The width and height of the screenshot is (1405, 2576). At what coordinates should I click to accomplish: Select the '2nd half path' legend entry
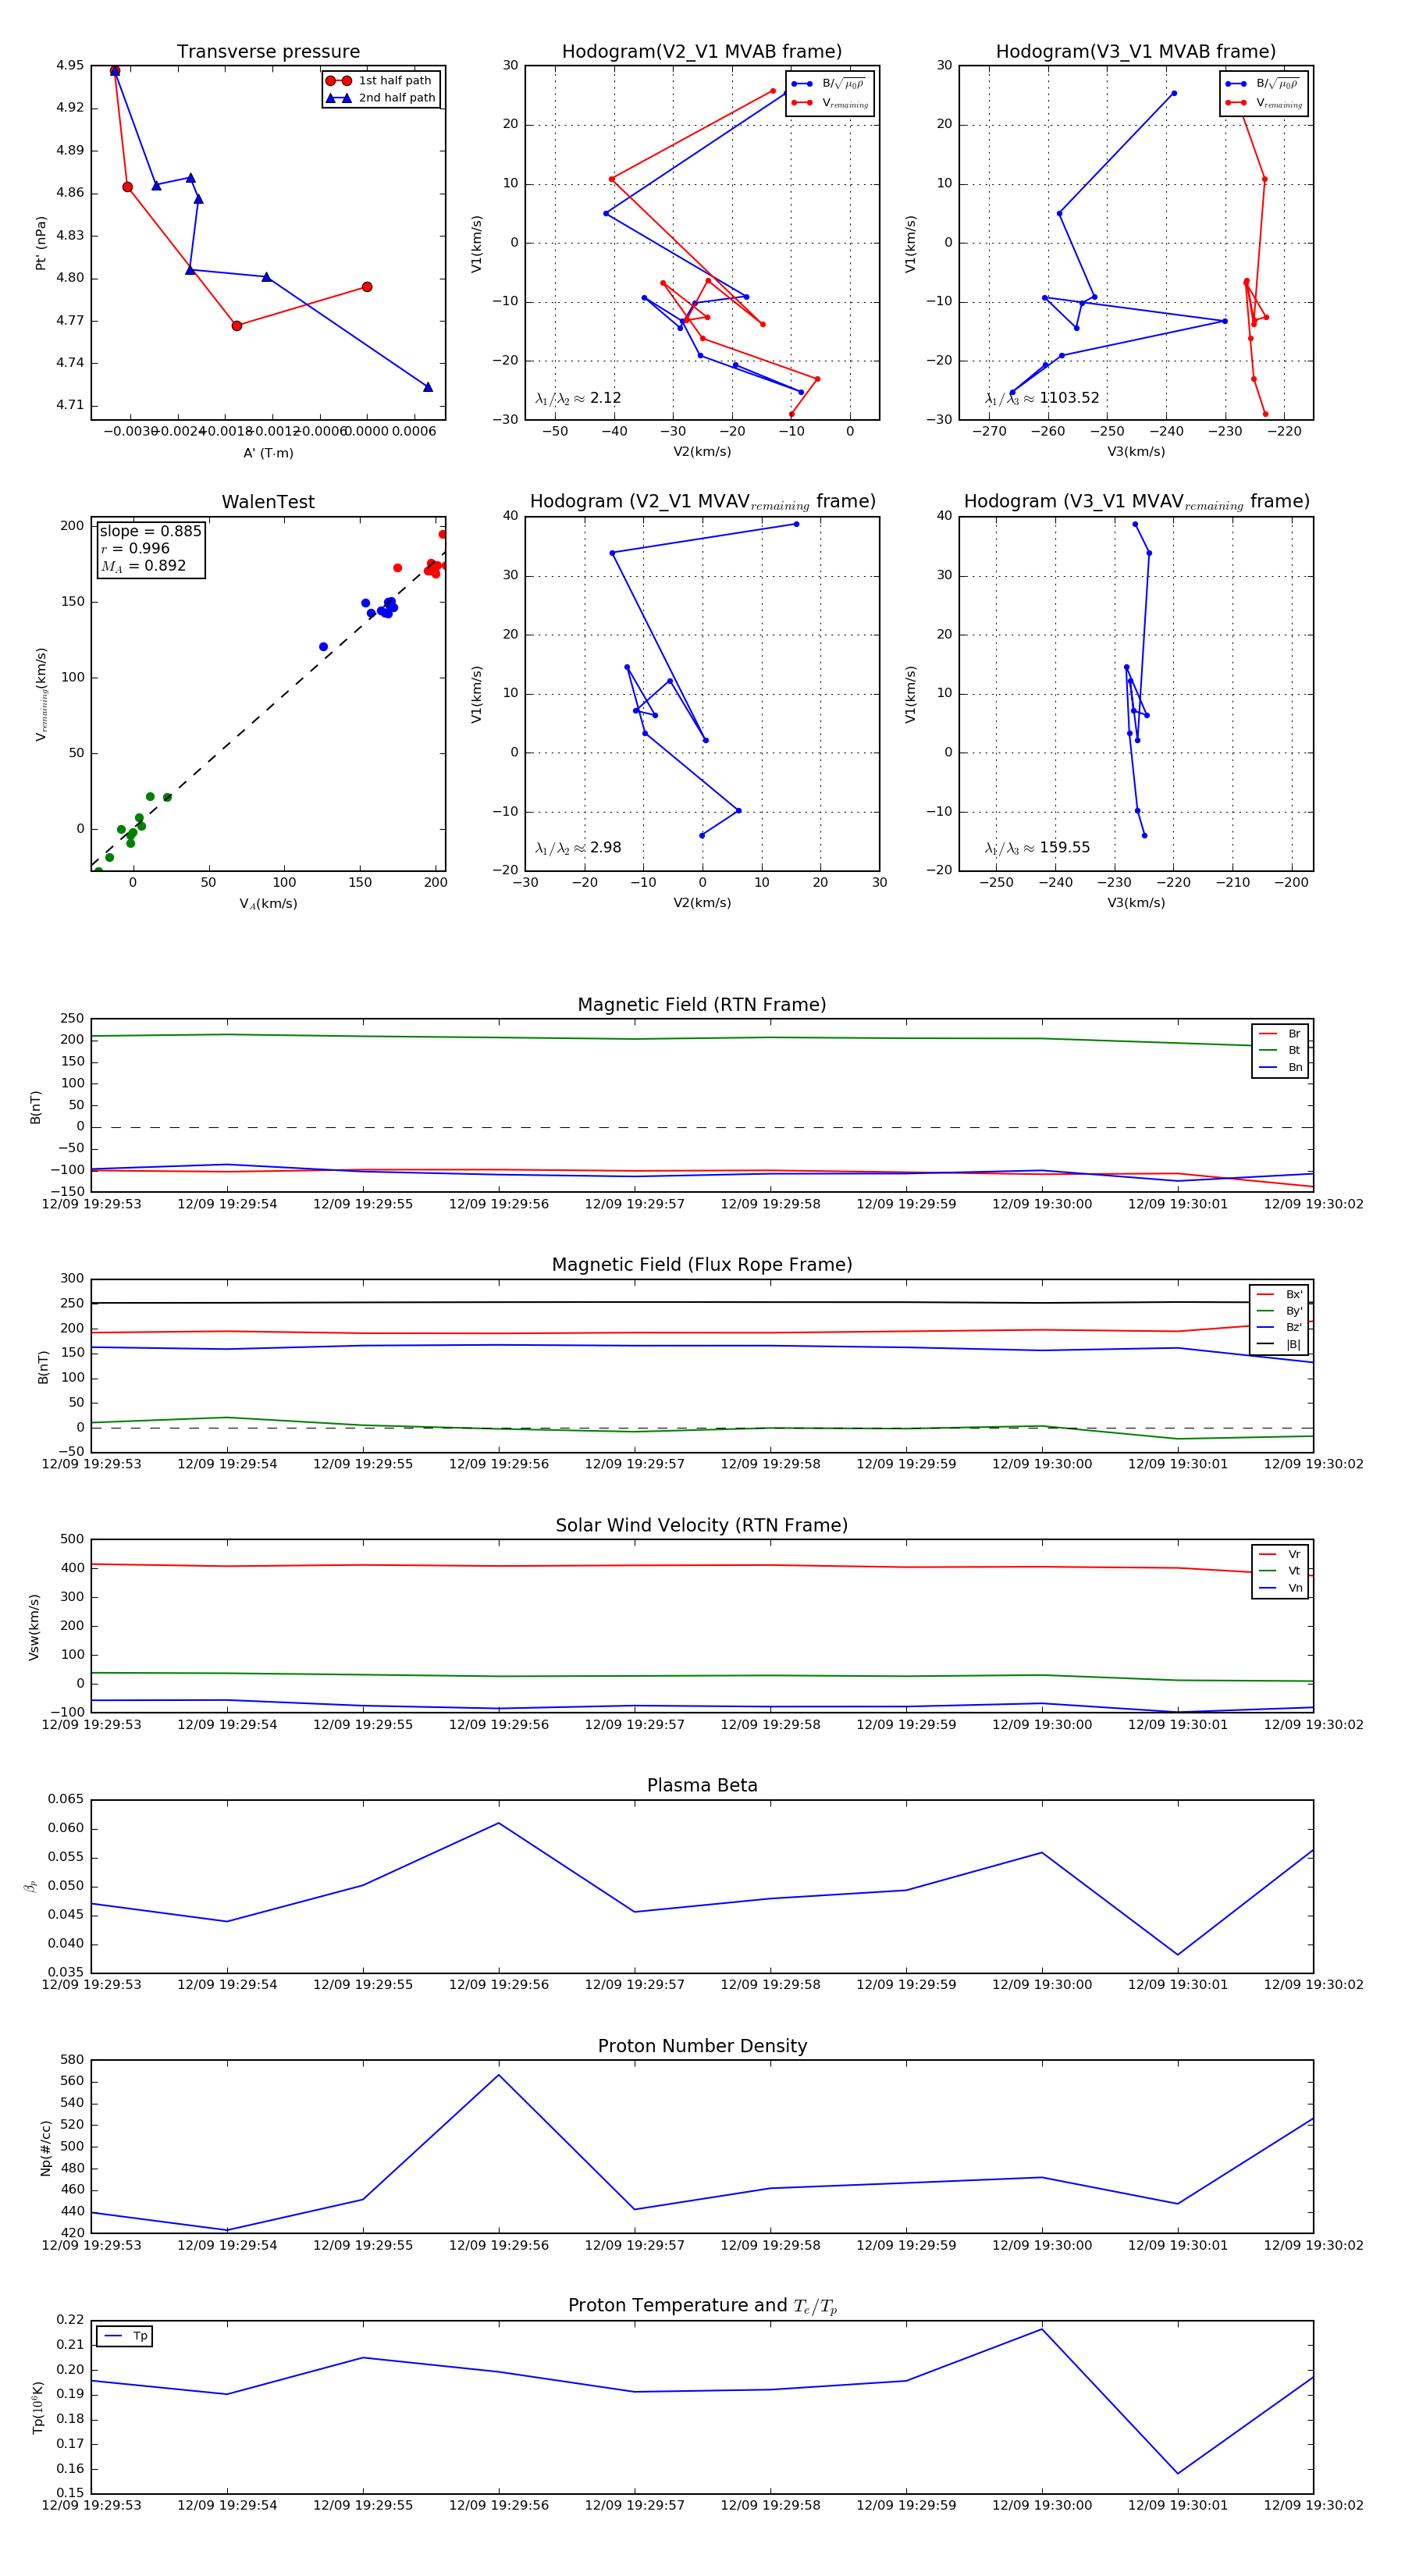[x=381, y=98]
